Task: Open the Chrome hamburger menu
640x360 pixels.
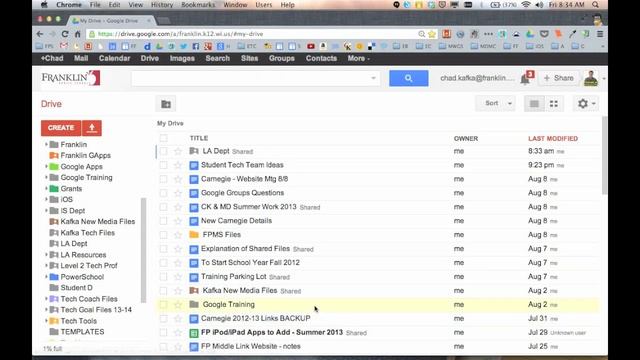Action: click(x=600, y=34)
